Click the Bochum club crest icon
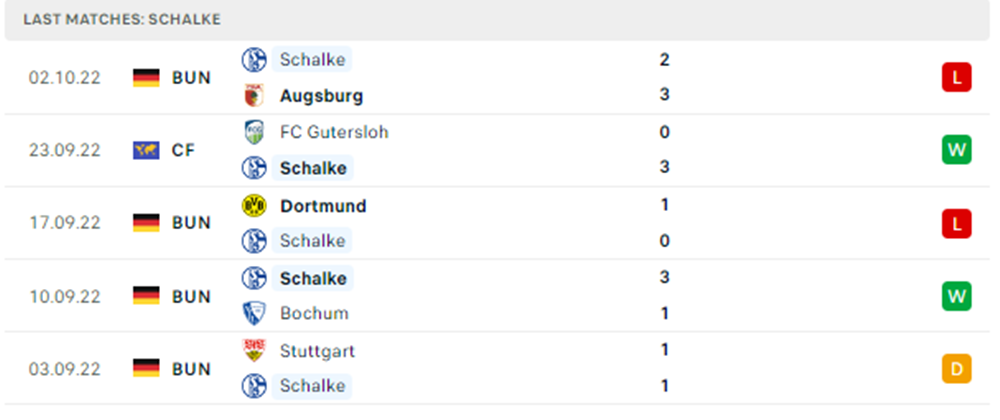The width and height of the screenshot is (1000, 420). click(254, 313)
